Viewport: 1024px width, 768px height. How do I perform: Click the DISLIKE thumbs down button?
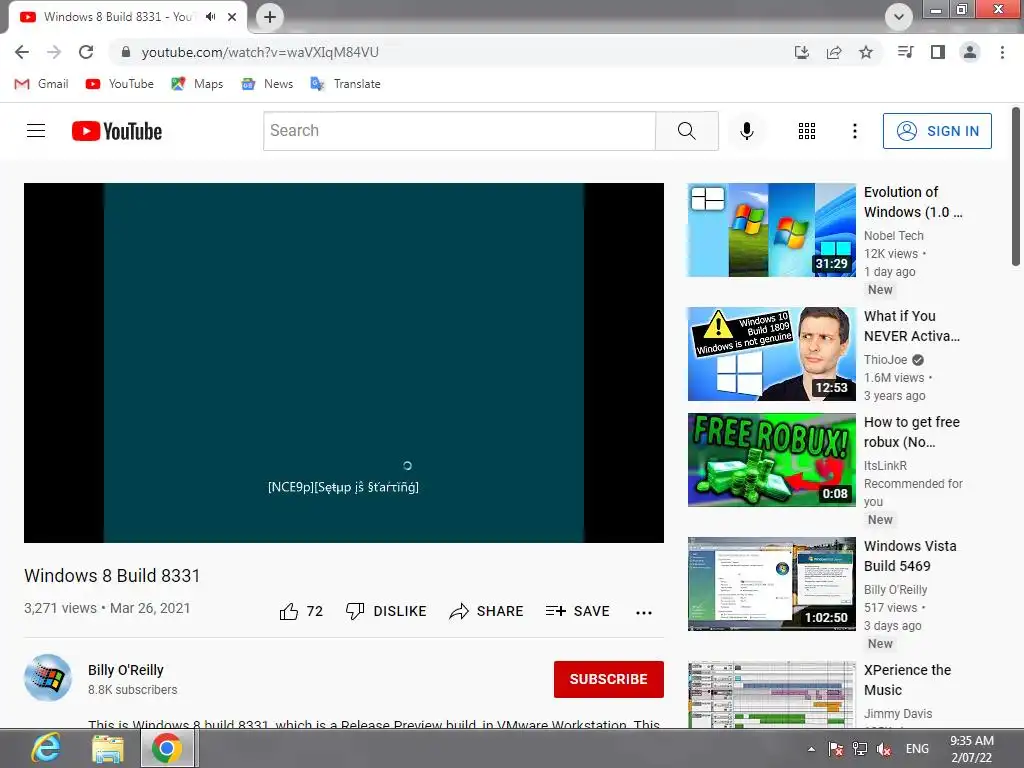[386, 611]
